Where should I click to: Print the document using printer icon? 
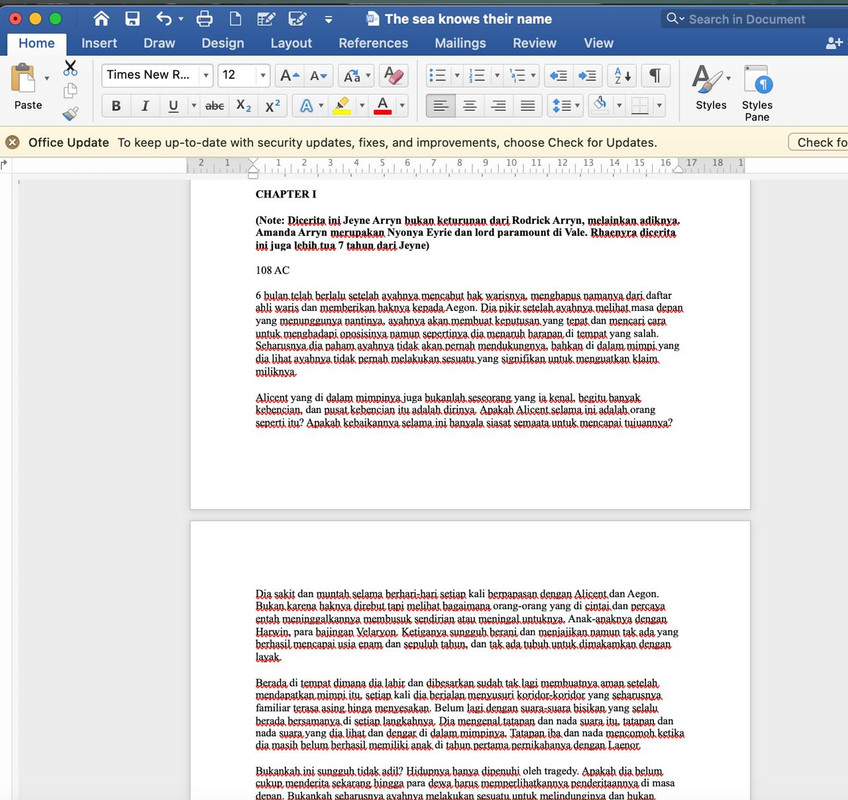(x=204, y=19)
